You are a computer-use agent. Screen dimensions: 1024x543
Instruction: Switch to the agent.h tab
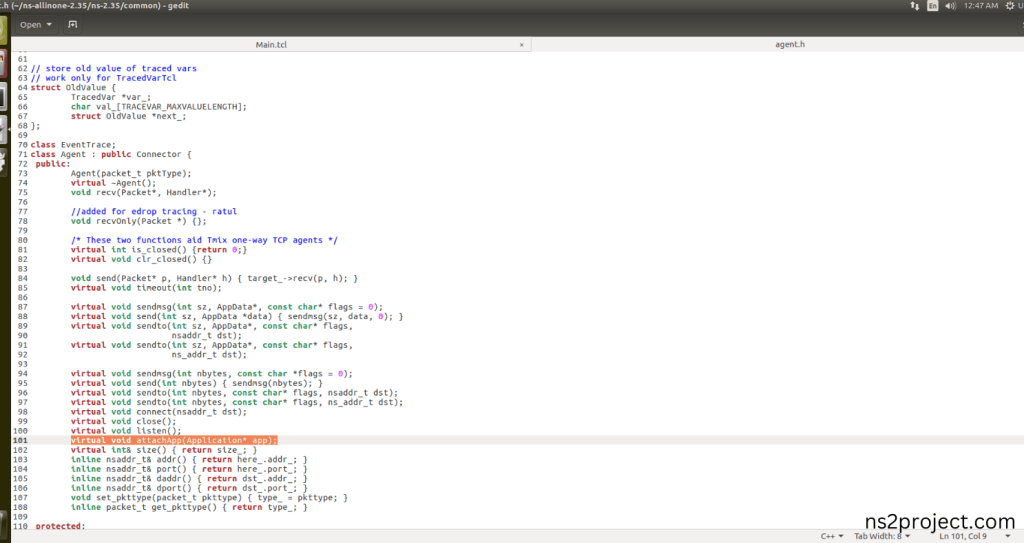[x=790, y=44]
